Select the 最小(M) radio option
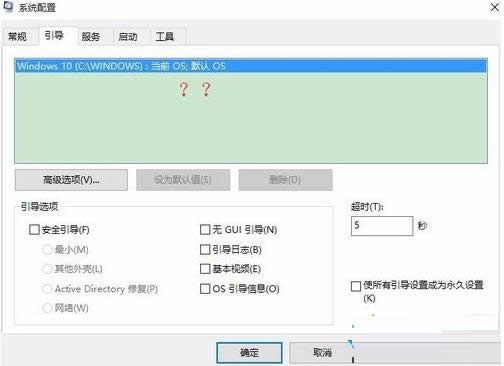Screen dimensions: 504x366 [47, 249]
